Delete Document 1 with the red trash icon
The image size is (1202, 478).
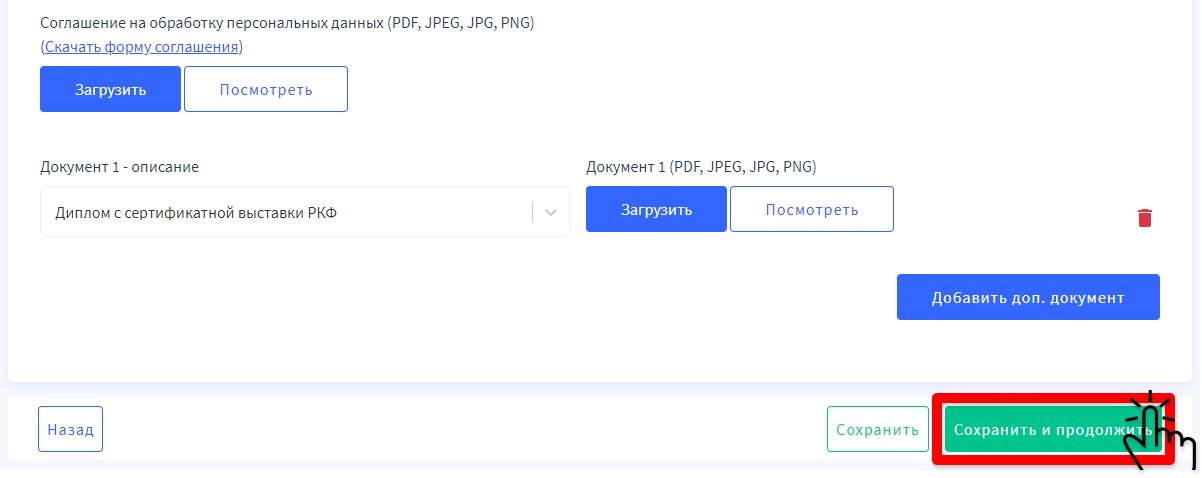tap(1145, 217)
